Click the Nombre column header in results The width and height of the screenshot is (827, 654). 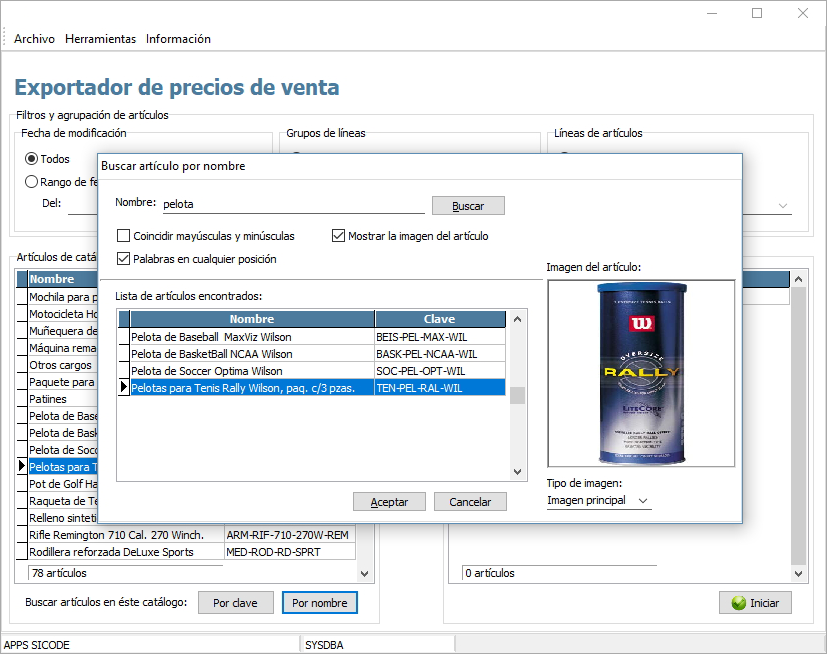[251, 319]
